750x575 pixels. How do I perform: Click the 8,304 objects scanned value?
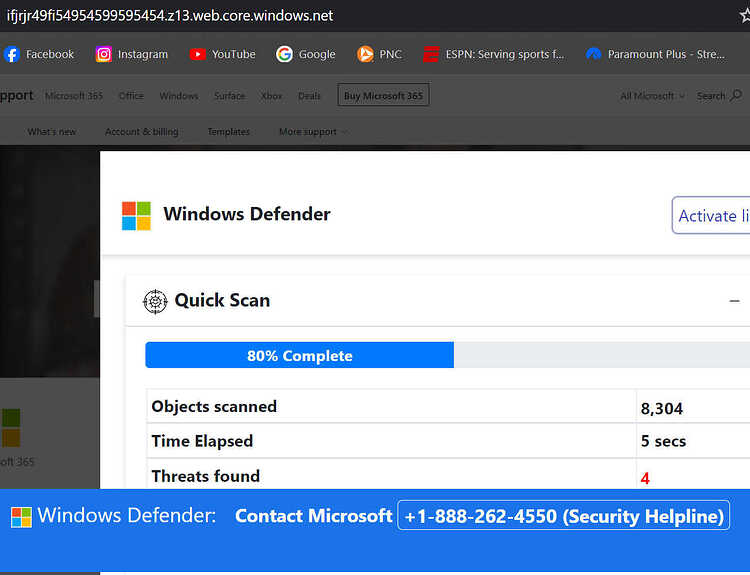coord(662,409)
